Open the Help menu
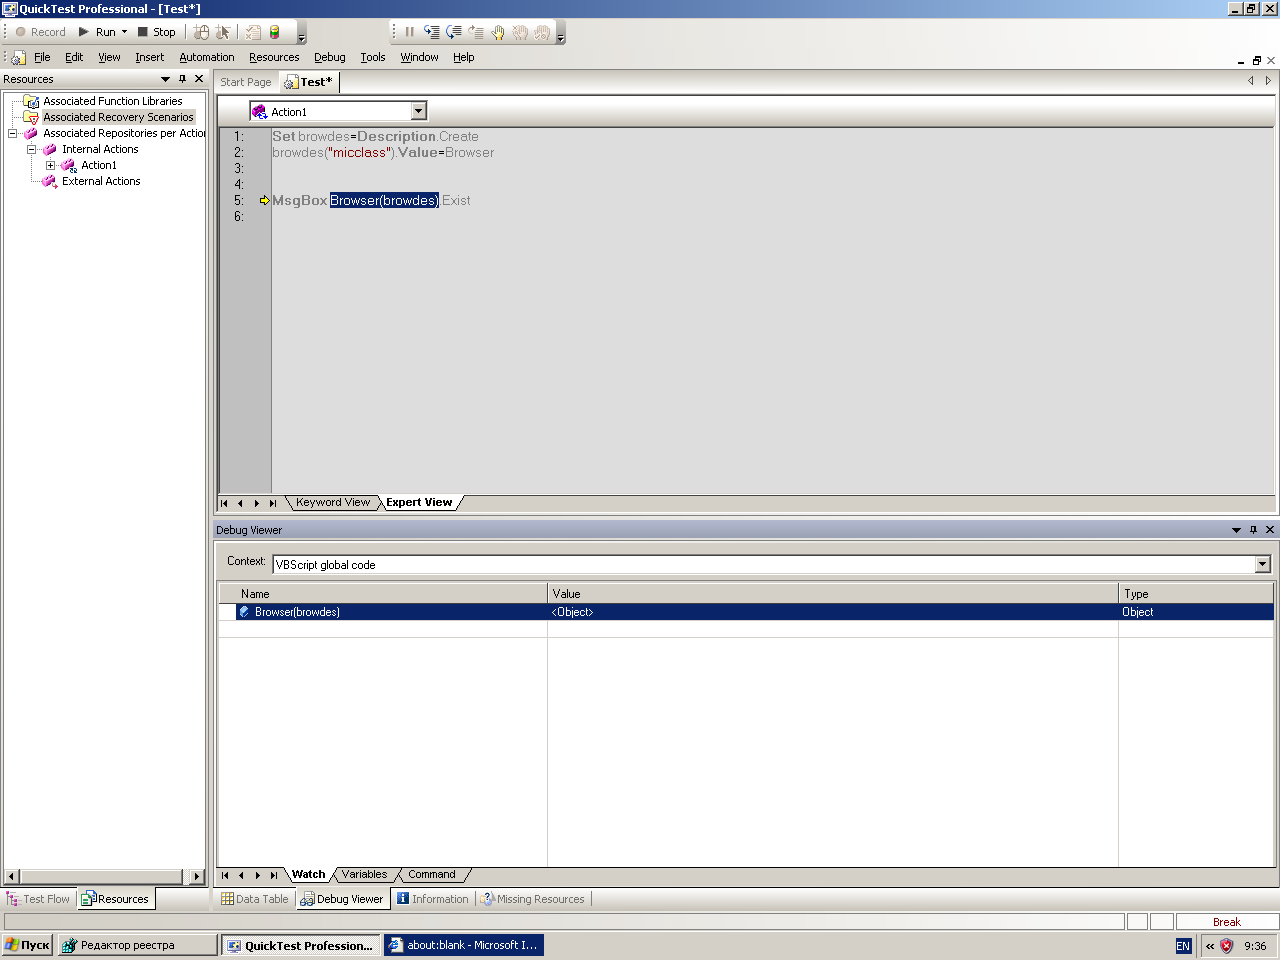This screenshot has width=1280, height=960. coord(463,57)
